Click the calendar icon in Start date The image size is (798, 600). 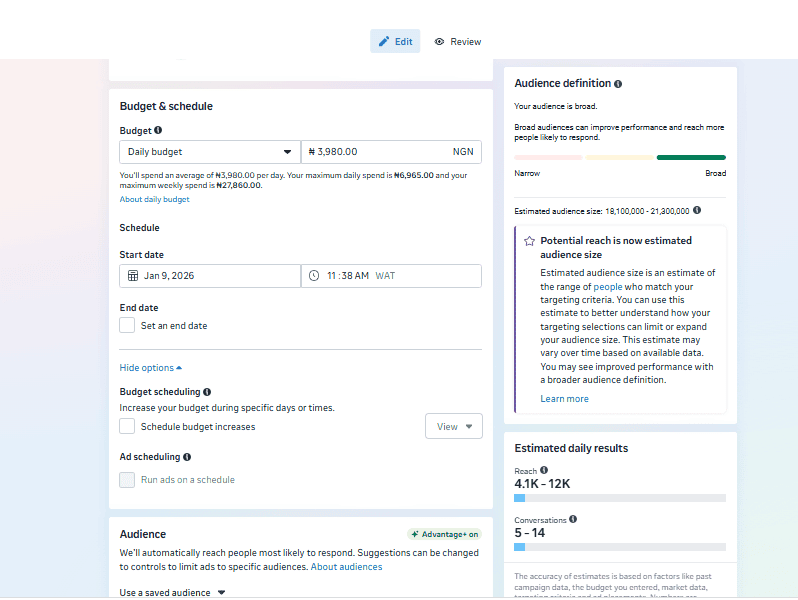pos(133,276)
